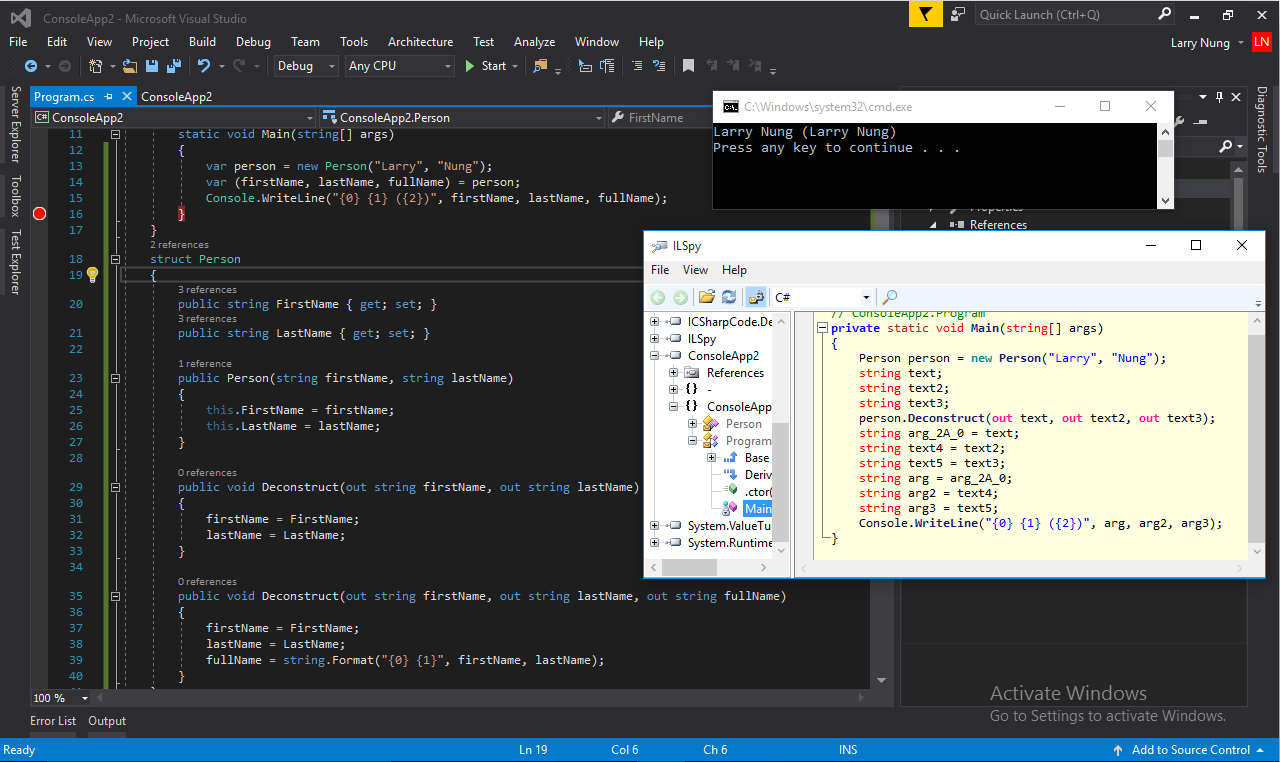Image resolution: width=1280 pixels, height=762 pixels.
Task: Close the Program.cs tab
Action: pos(127,97)
